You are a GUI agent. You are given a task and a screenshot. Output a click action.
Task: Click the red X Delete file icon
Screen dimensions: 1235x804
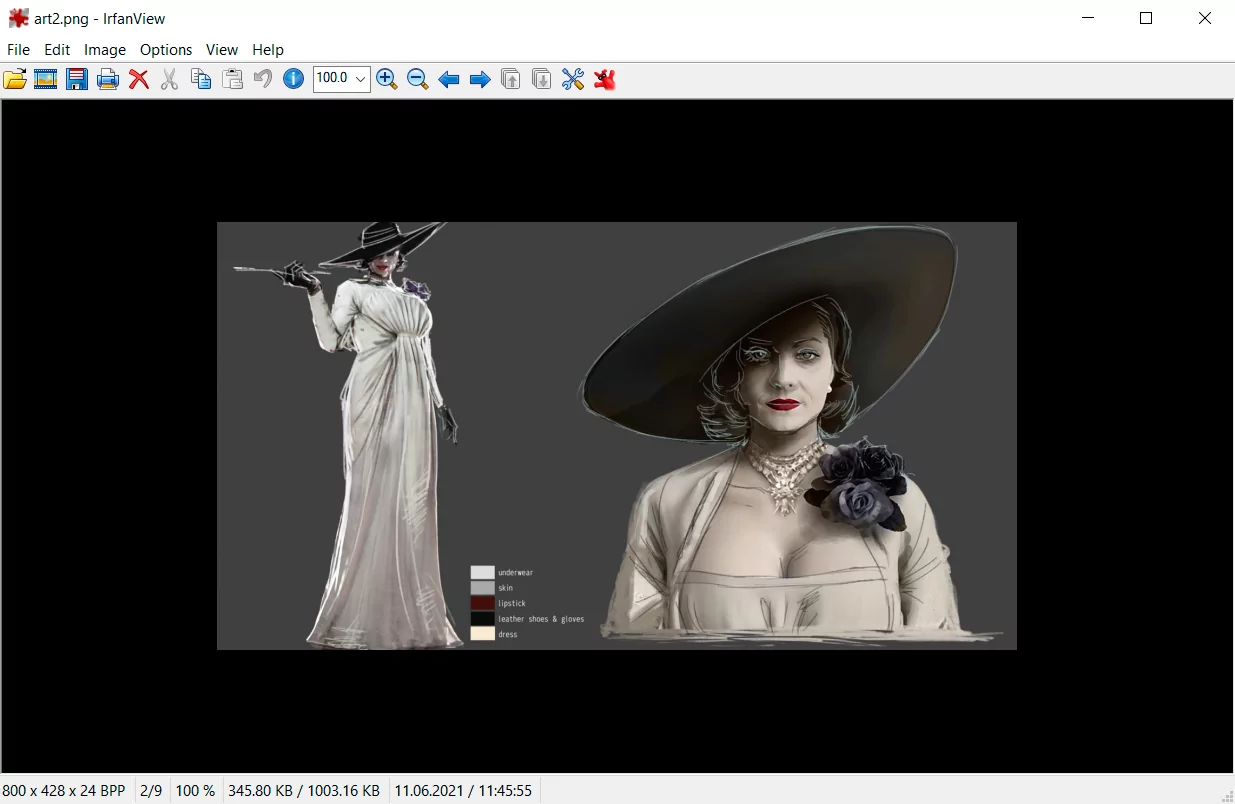139,79
